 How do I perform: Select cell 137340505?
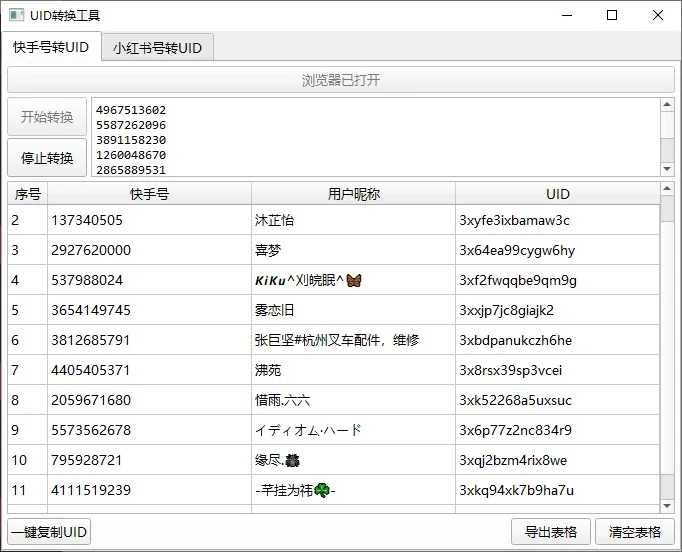[x=149, y=220]
